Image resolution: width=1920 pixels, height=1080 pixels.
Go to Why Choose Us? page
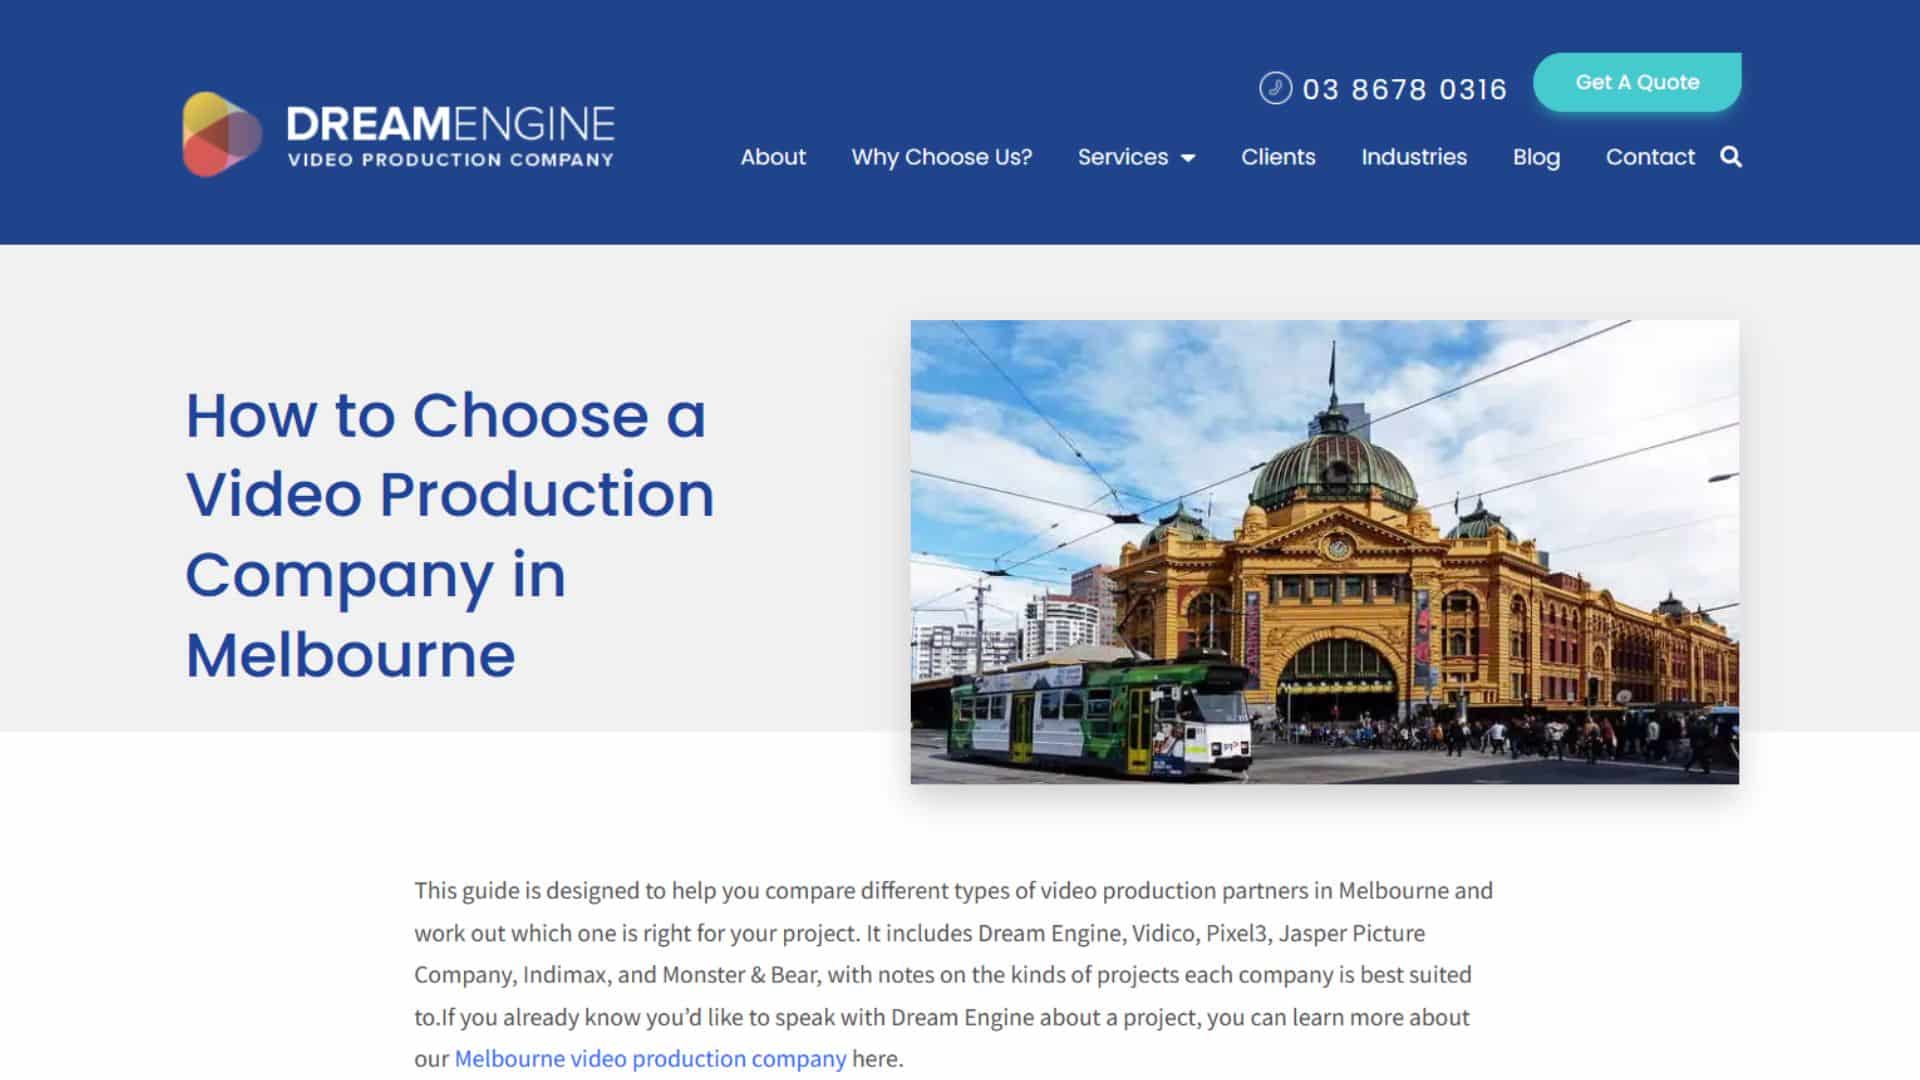coord(941,157)
